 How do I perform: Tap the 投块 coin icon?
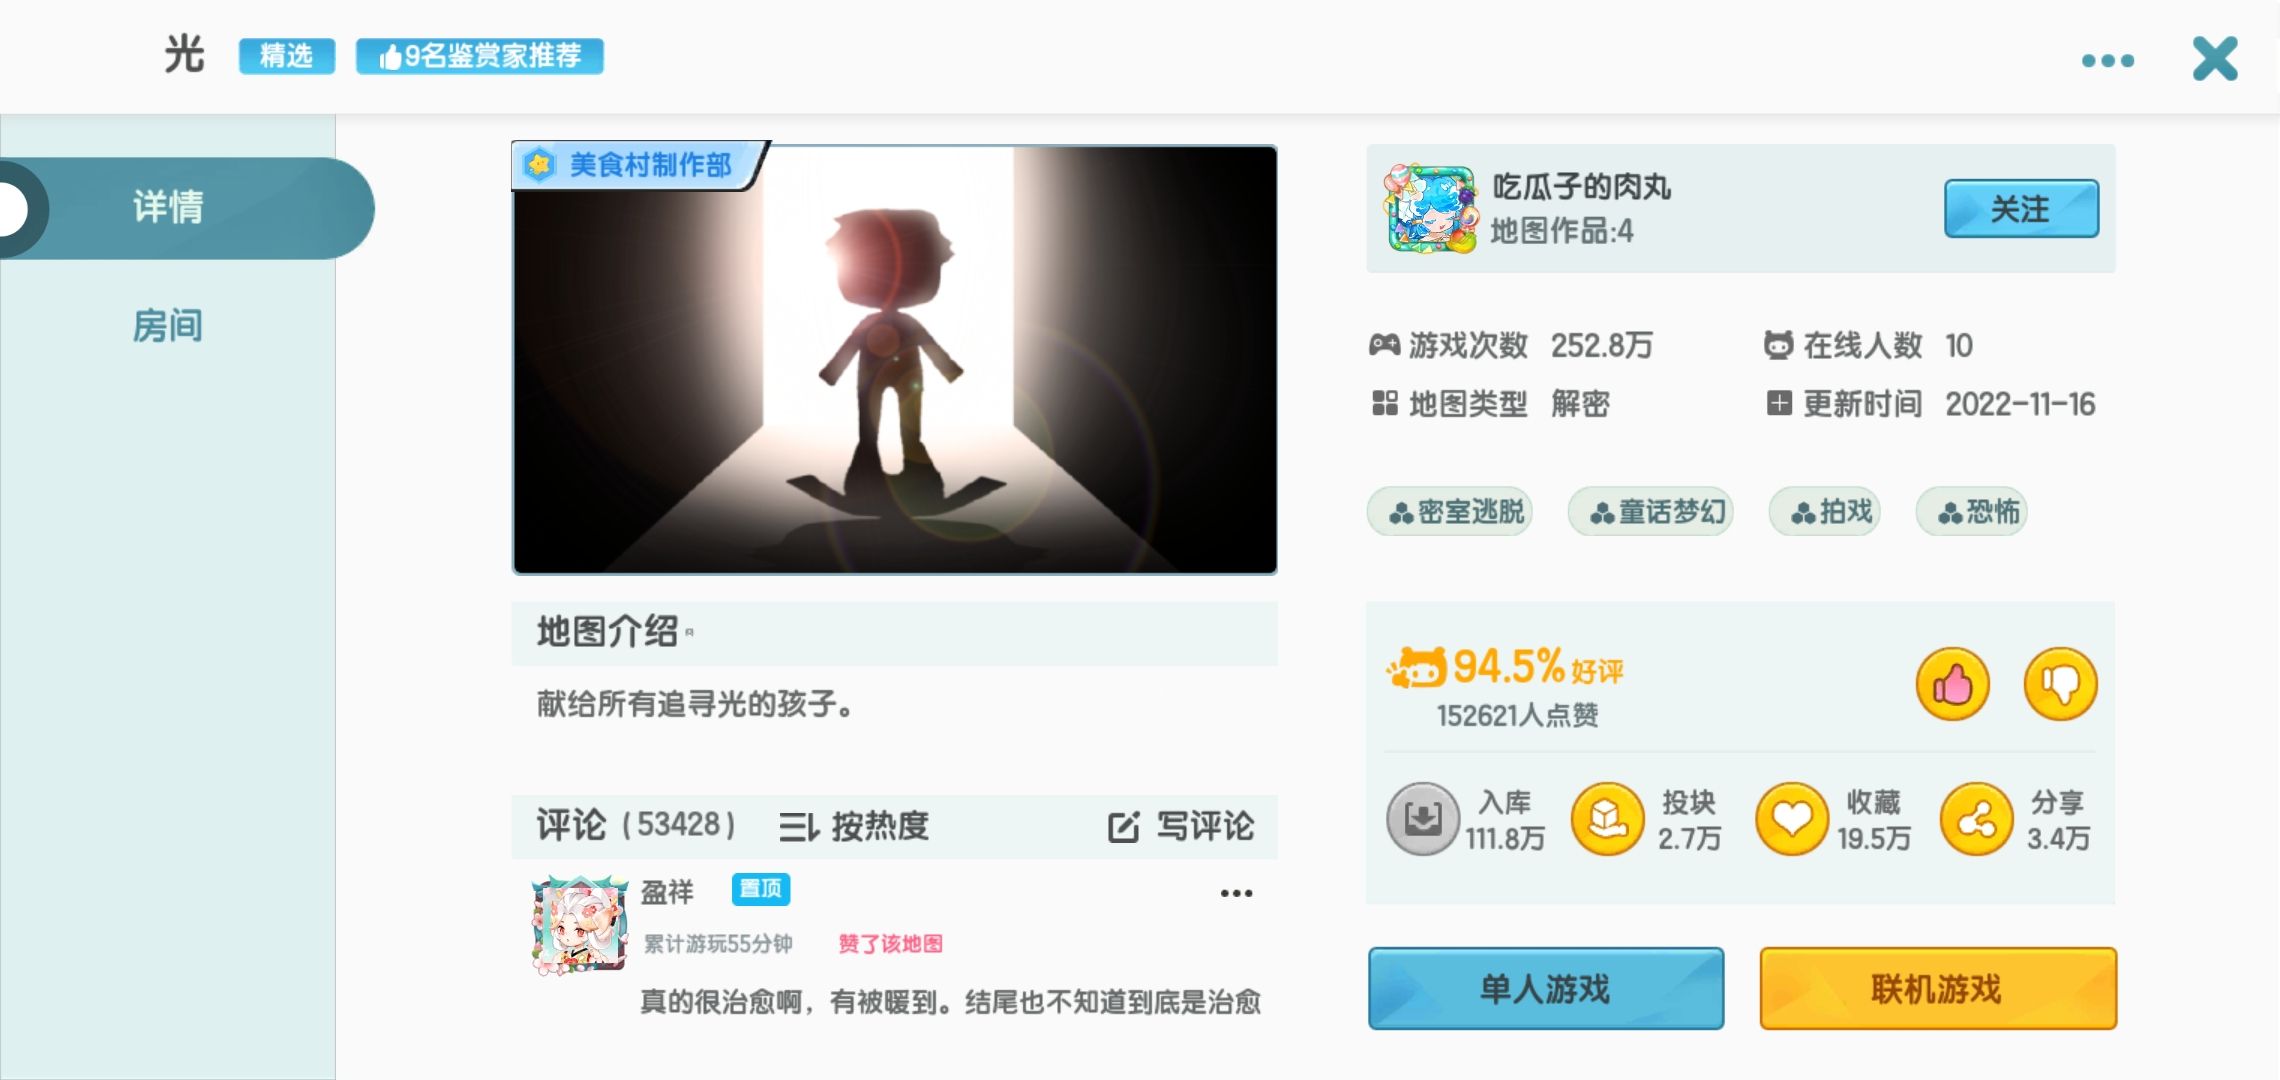click(x=1607, y=819)
